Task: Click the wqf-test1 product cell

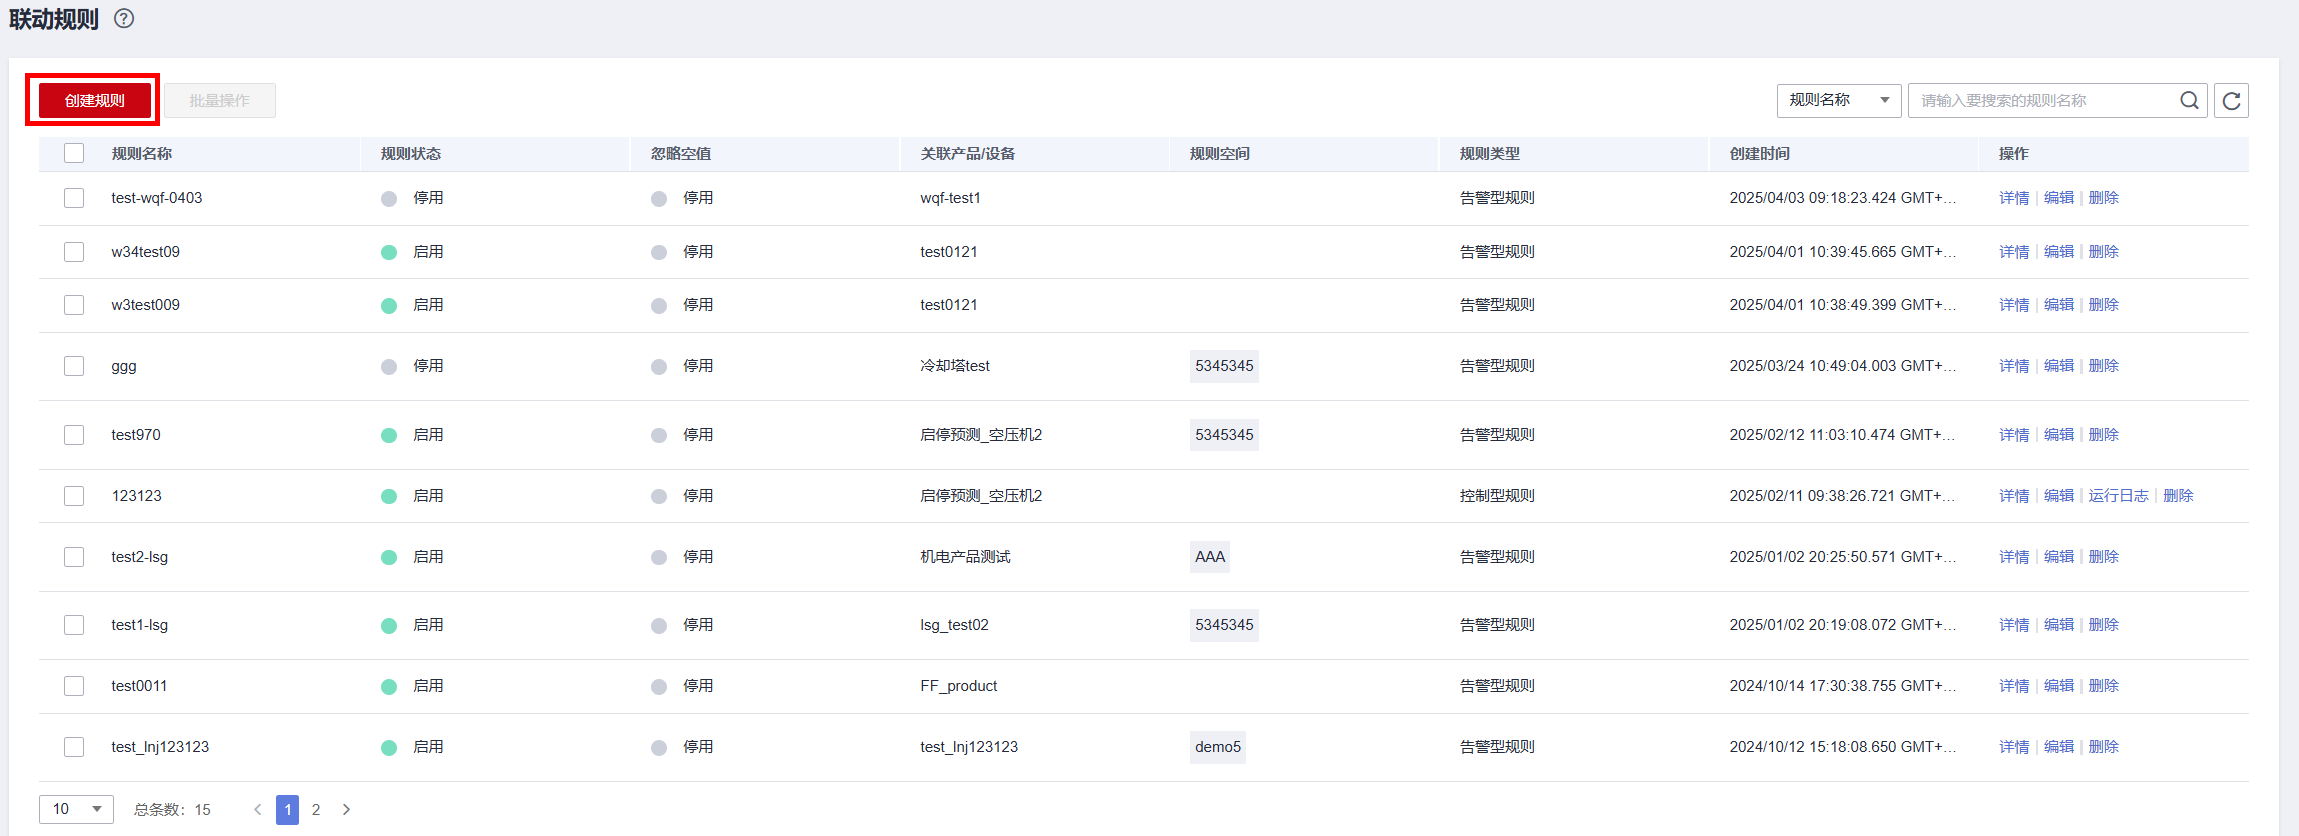Action: click(950, 198)
